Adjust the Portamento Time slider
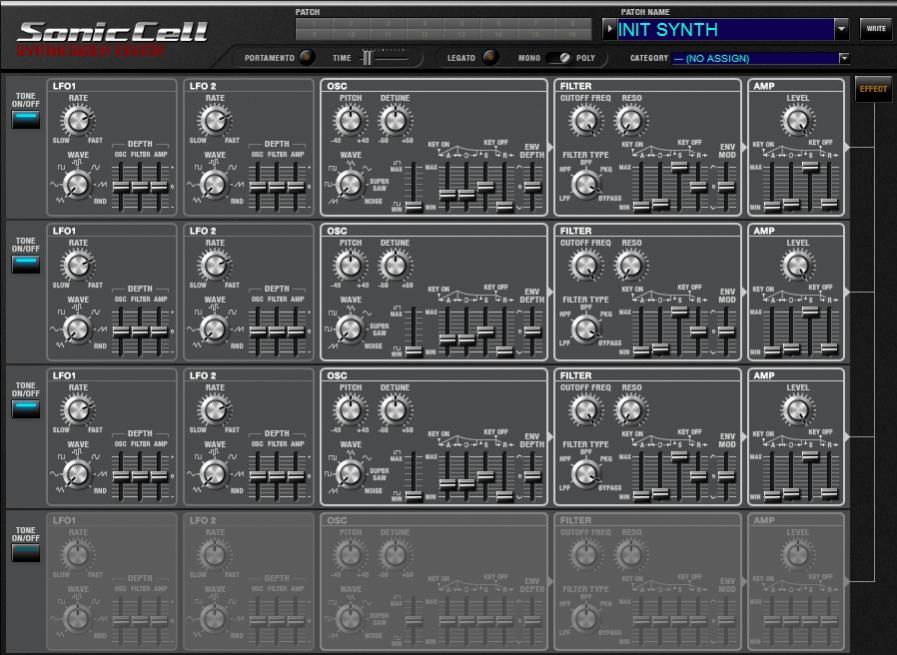The height and width of the screenshot is (655, 897). coord(367,58)
